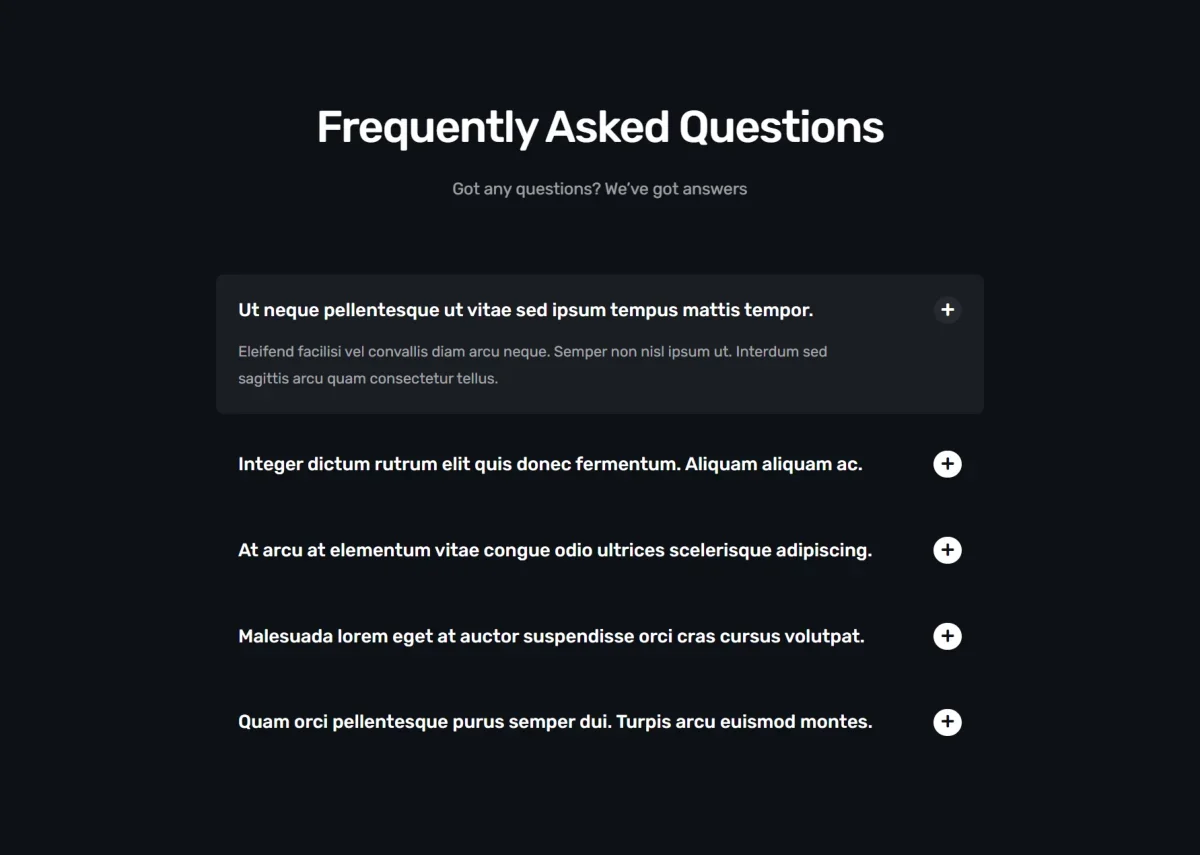This screenshot has height=855, width=1200.
Task: Open the 'At arcu at elementum vitae' question title
Action: [x=555, y=550]
